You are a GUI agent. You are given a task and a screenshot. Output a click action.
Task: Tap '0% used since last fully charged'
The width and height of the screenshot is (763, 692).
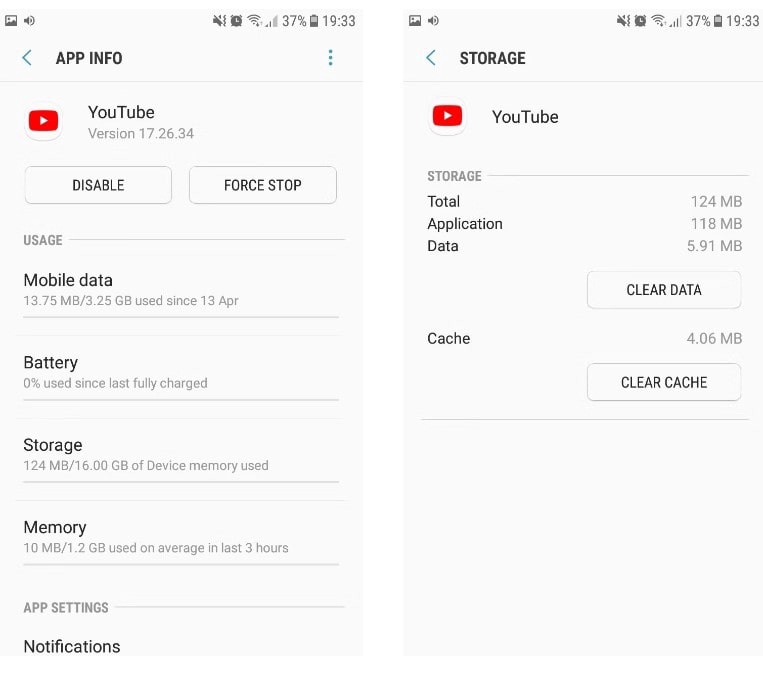[x=115, y=383]
